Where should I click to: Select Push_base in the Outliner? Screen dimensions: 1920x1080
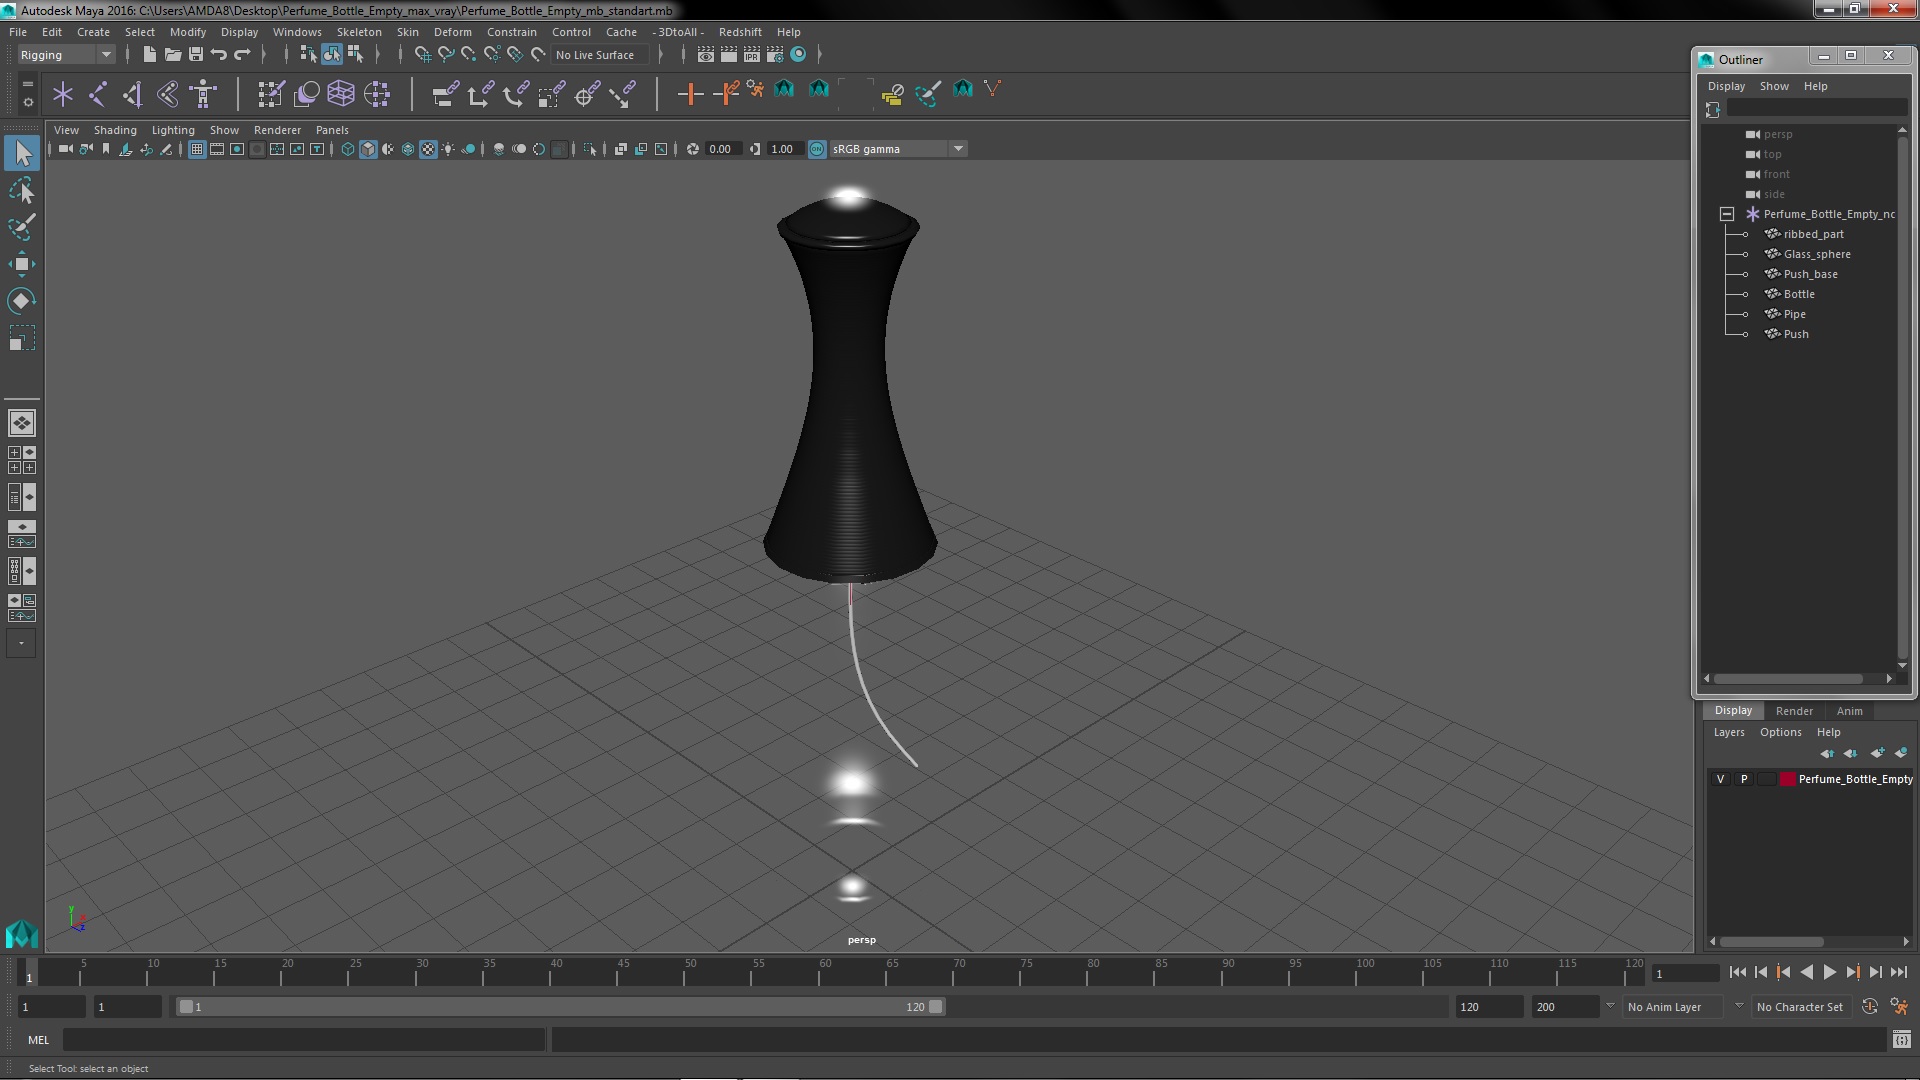[x=1810, y=274]
